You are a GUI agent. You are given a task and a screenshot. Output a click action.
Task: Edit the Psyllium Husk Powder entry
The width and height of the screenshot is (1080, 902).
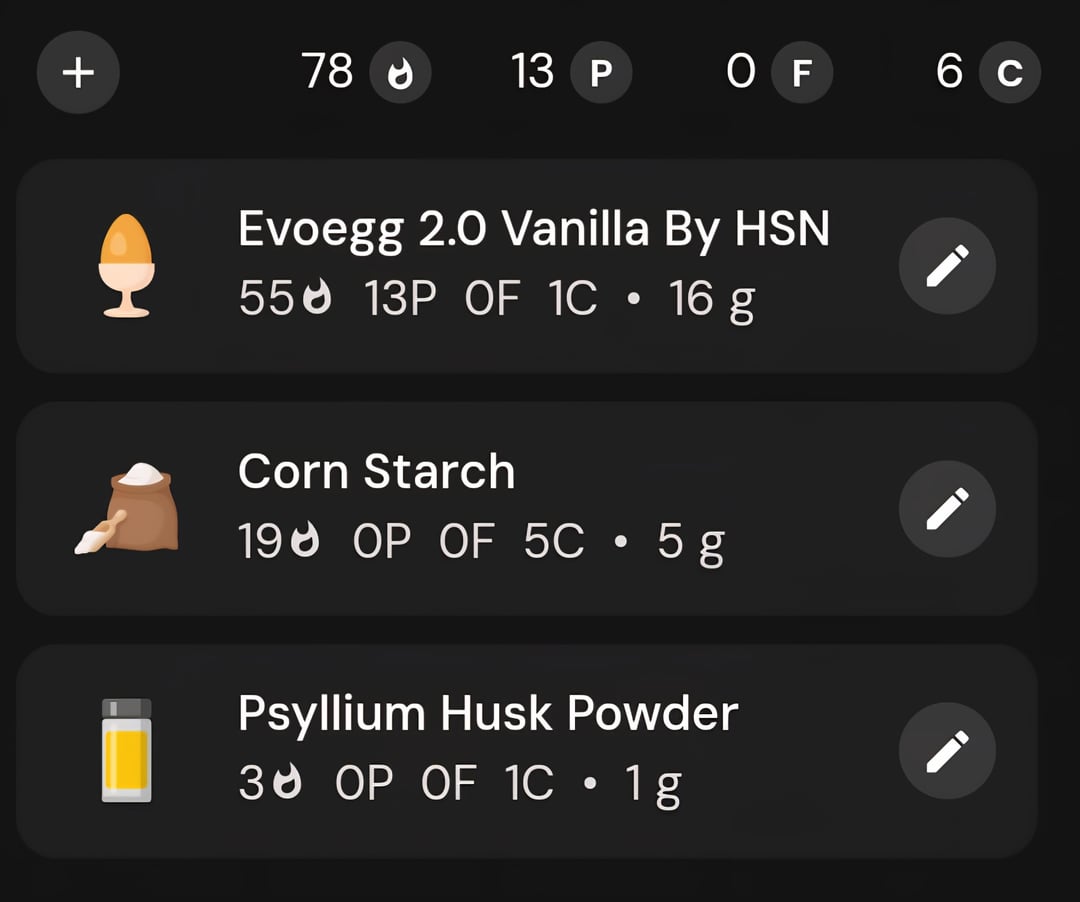947,751
